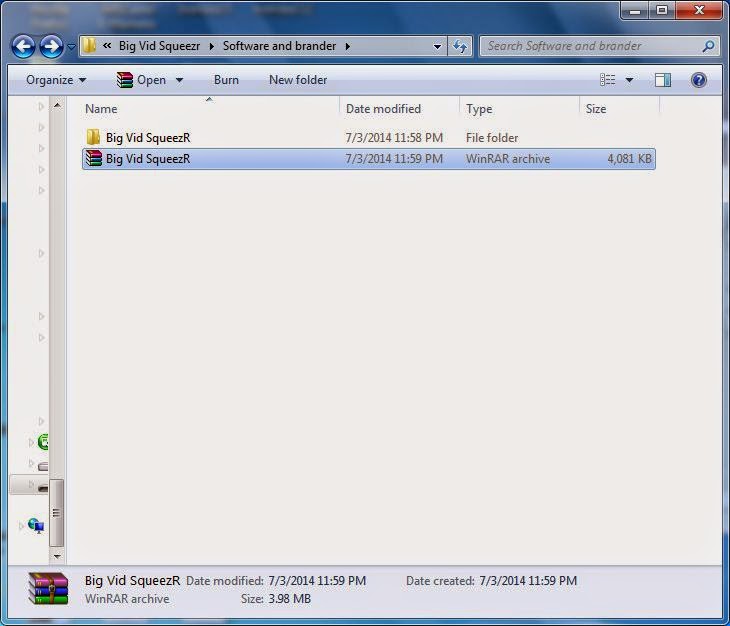
Task: Click the Big Vid Squeezr breadcrumb
Action: (159, 46)
